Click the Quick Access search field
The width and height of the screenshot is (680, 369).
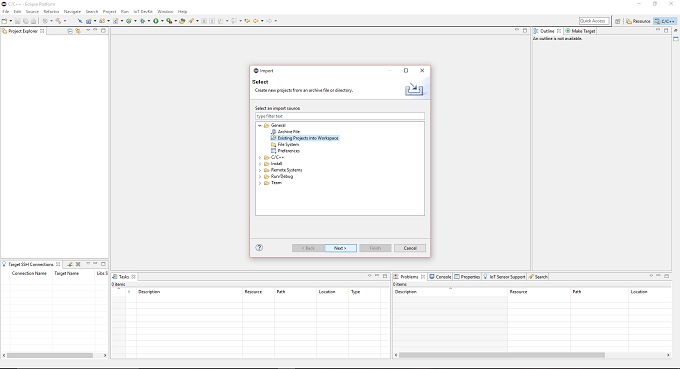click(594, 21)
